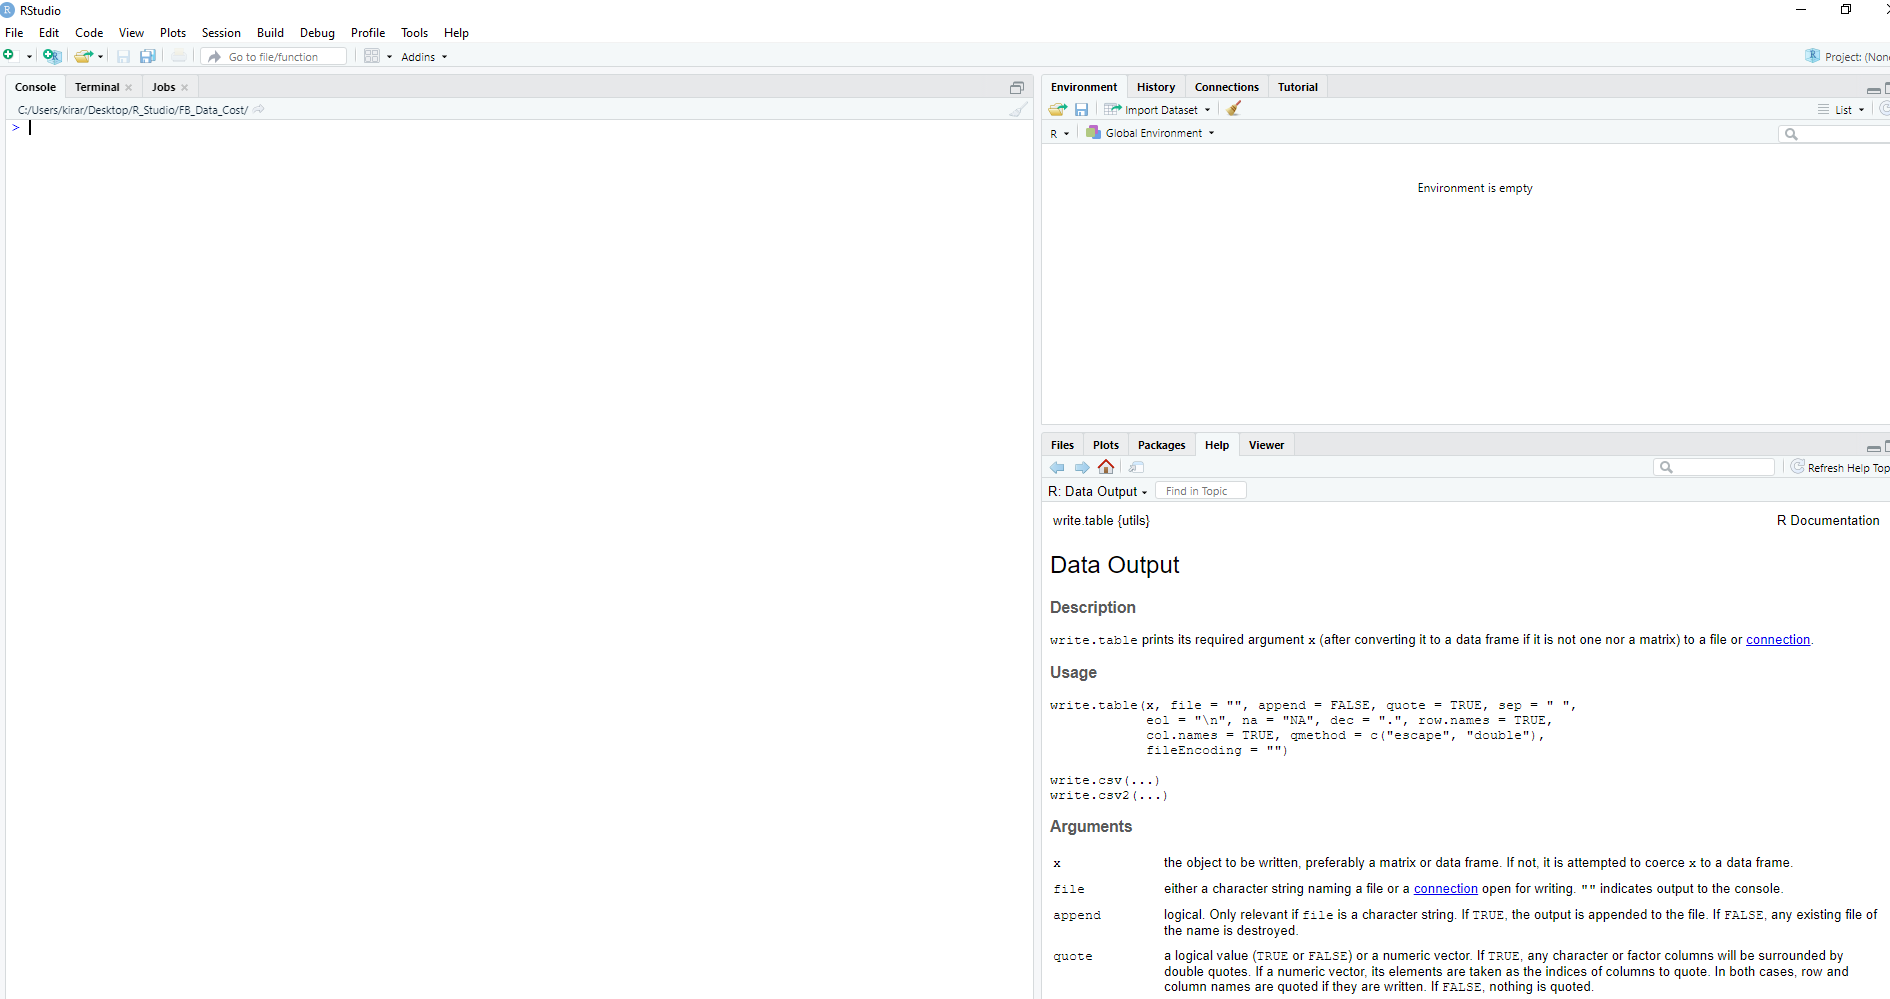Go back in Help pane history
The height and width of the screenshot is (999, 1890).
(1057, 467)
